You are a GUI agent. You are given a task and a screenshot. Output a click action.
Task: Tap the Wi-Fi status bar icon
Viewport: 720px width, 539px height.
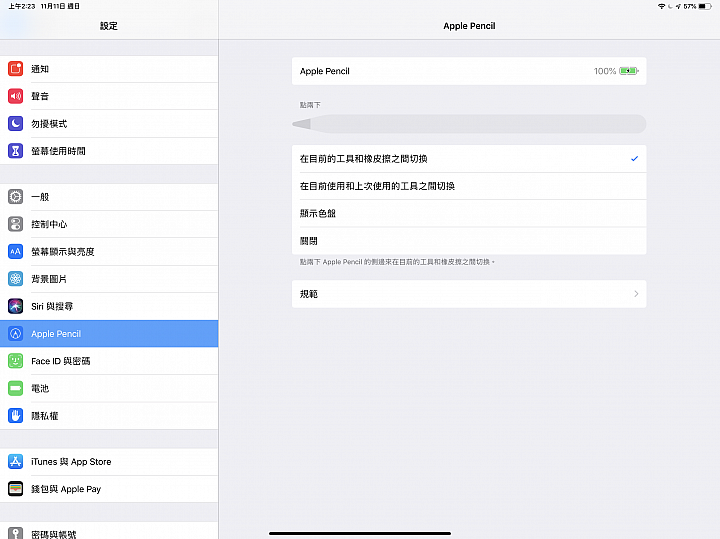662,6
